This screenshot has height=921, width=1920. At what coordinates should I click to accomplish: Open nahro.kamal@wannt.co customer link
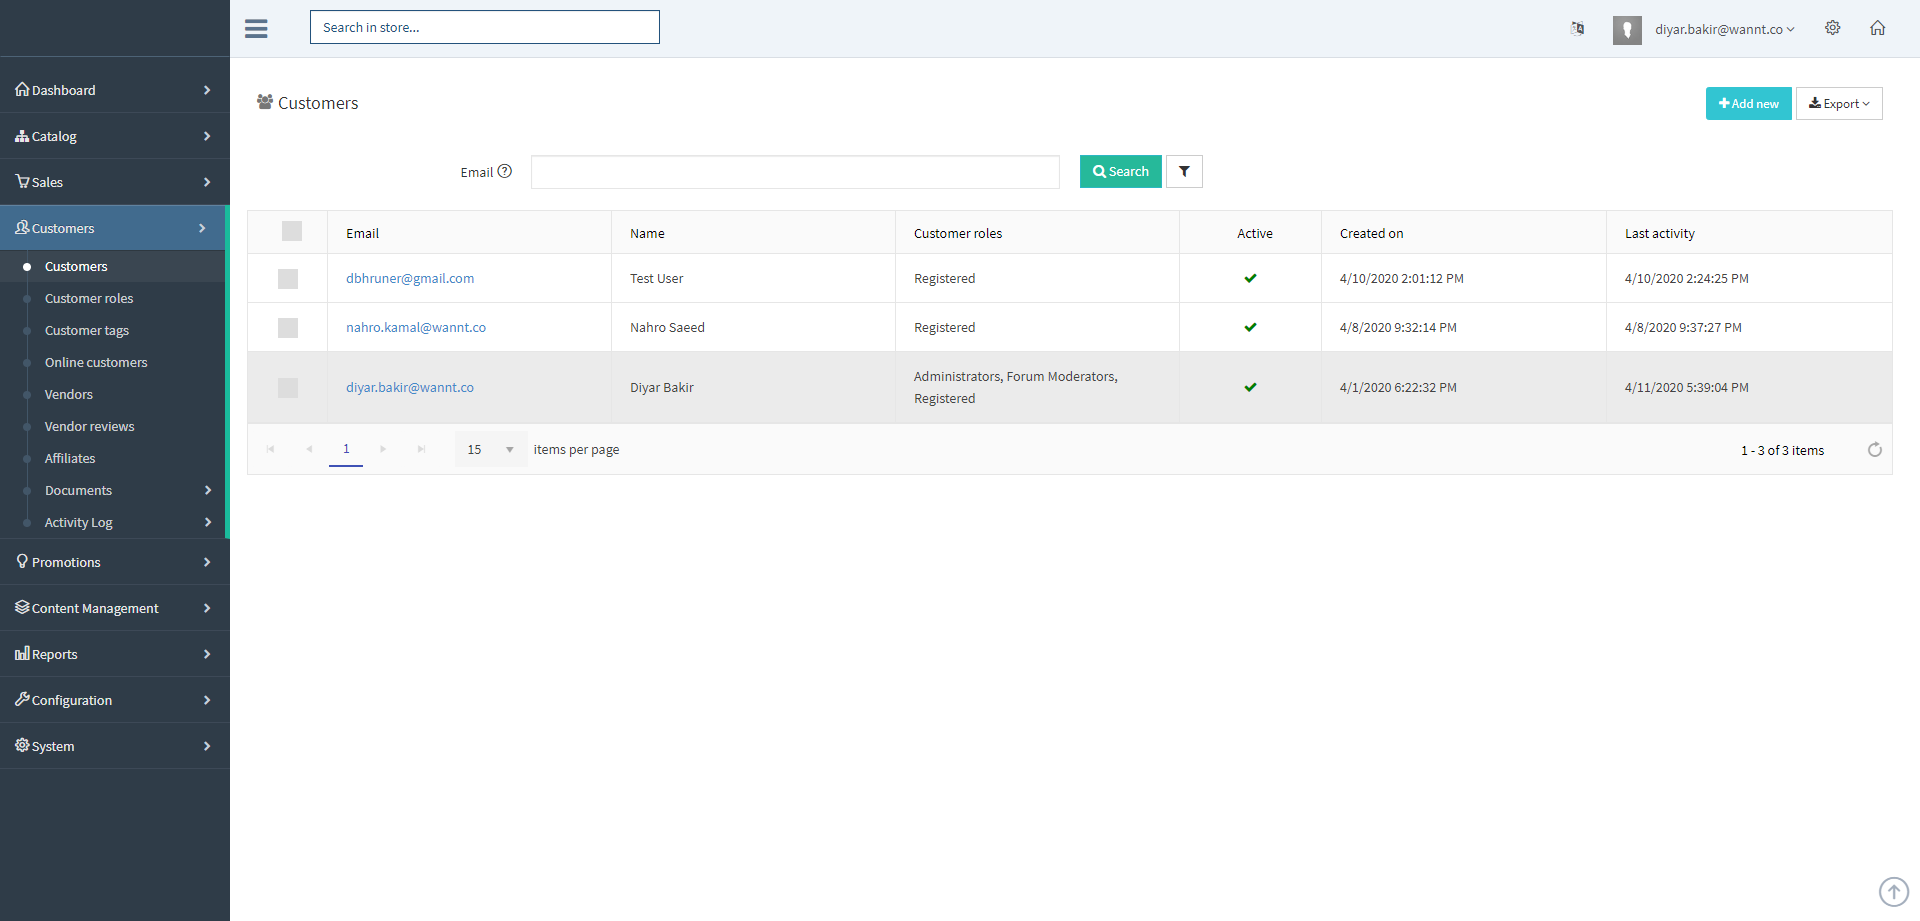click(415, 328)
